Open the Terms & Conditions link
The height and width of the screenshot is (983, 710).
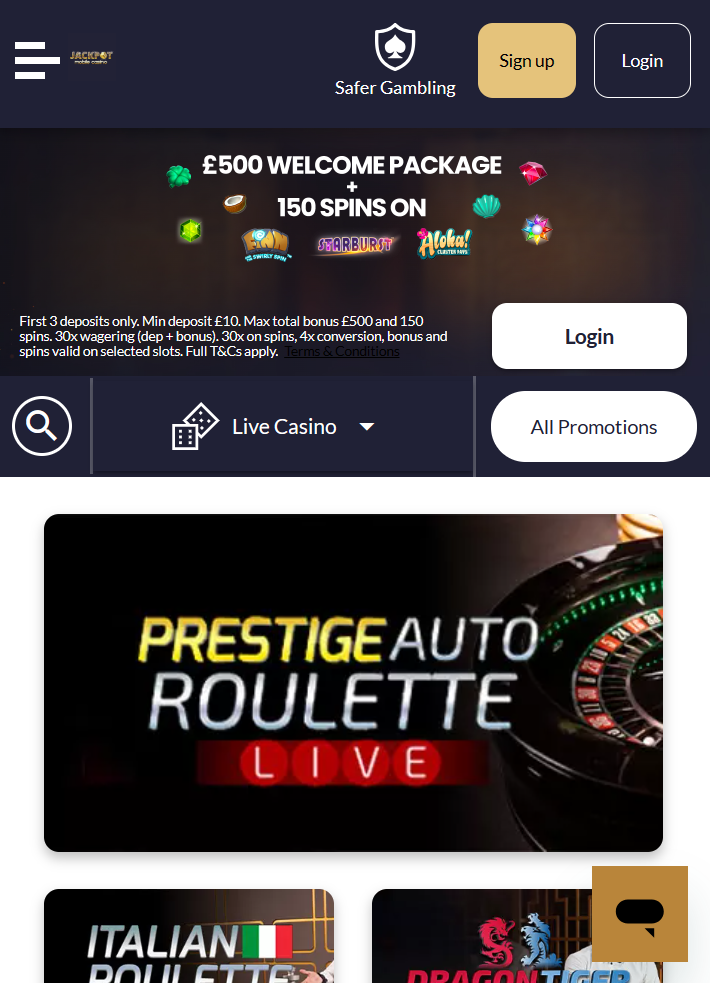(x=342, y=352)
